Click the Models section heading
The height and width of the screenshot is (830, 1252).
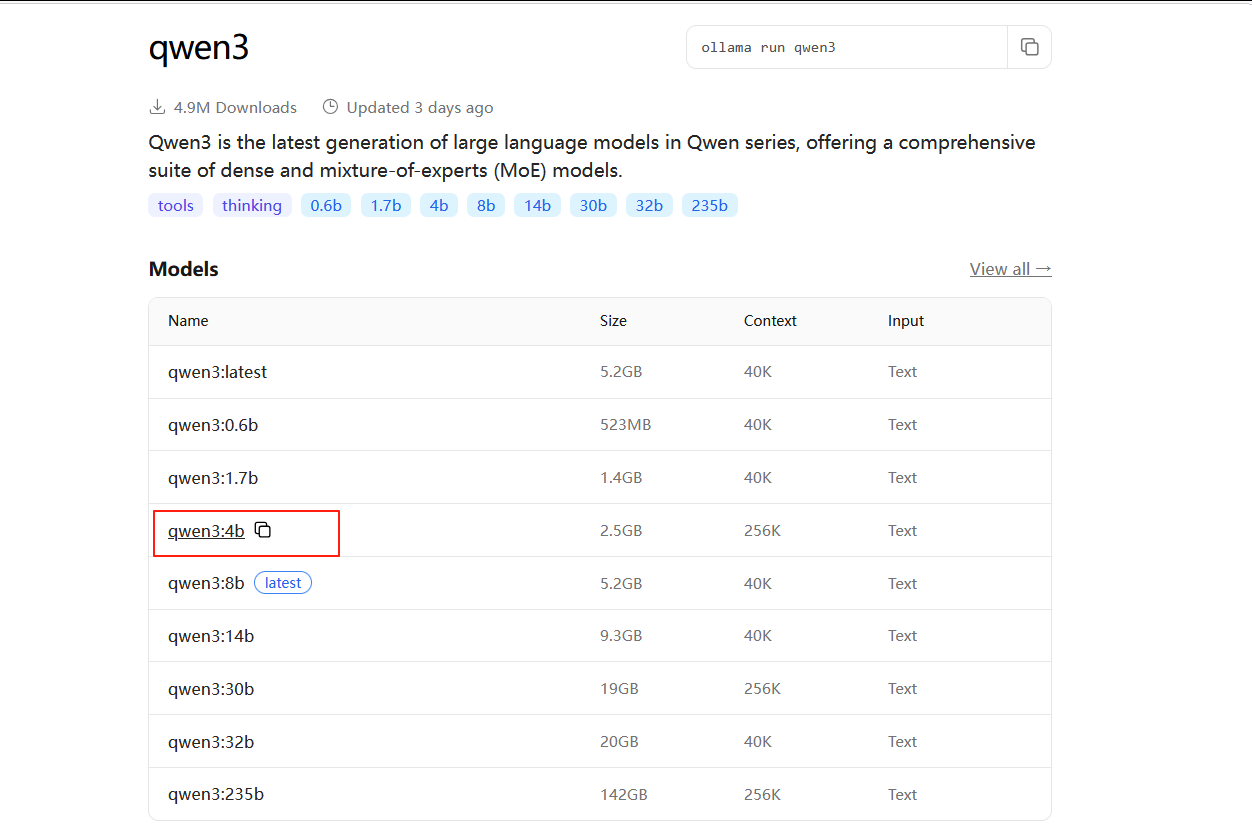click(183, 269)
